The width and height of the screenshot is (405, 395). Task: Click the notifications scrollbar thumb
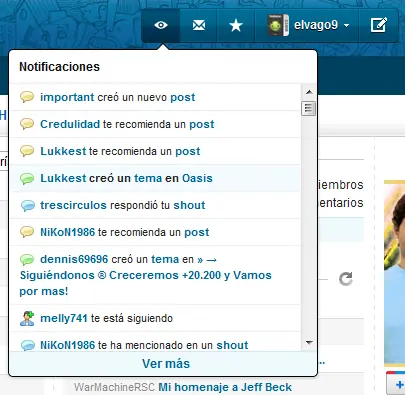308,108
